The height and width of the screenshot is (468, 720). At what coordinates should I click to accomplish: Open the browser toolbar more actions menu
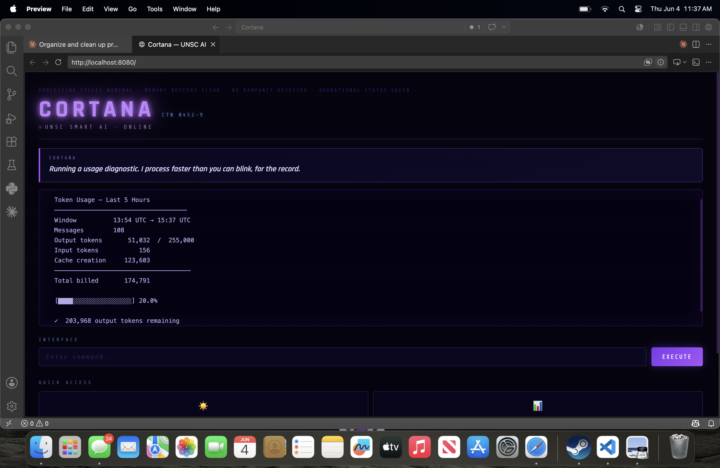point(709,62)
